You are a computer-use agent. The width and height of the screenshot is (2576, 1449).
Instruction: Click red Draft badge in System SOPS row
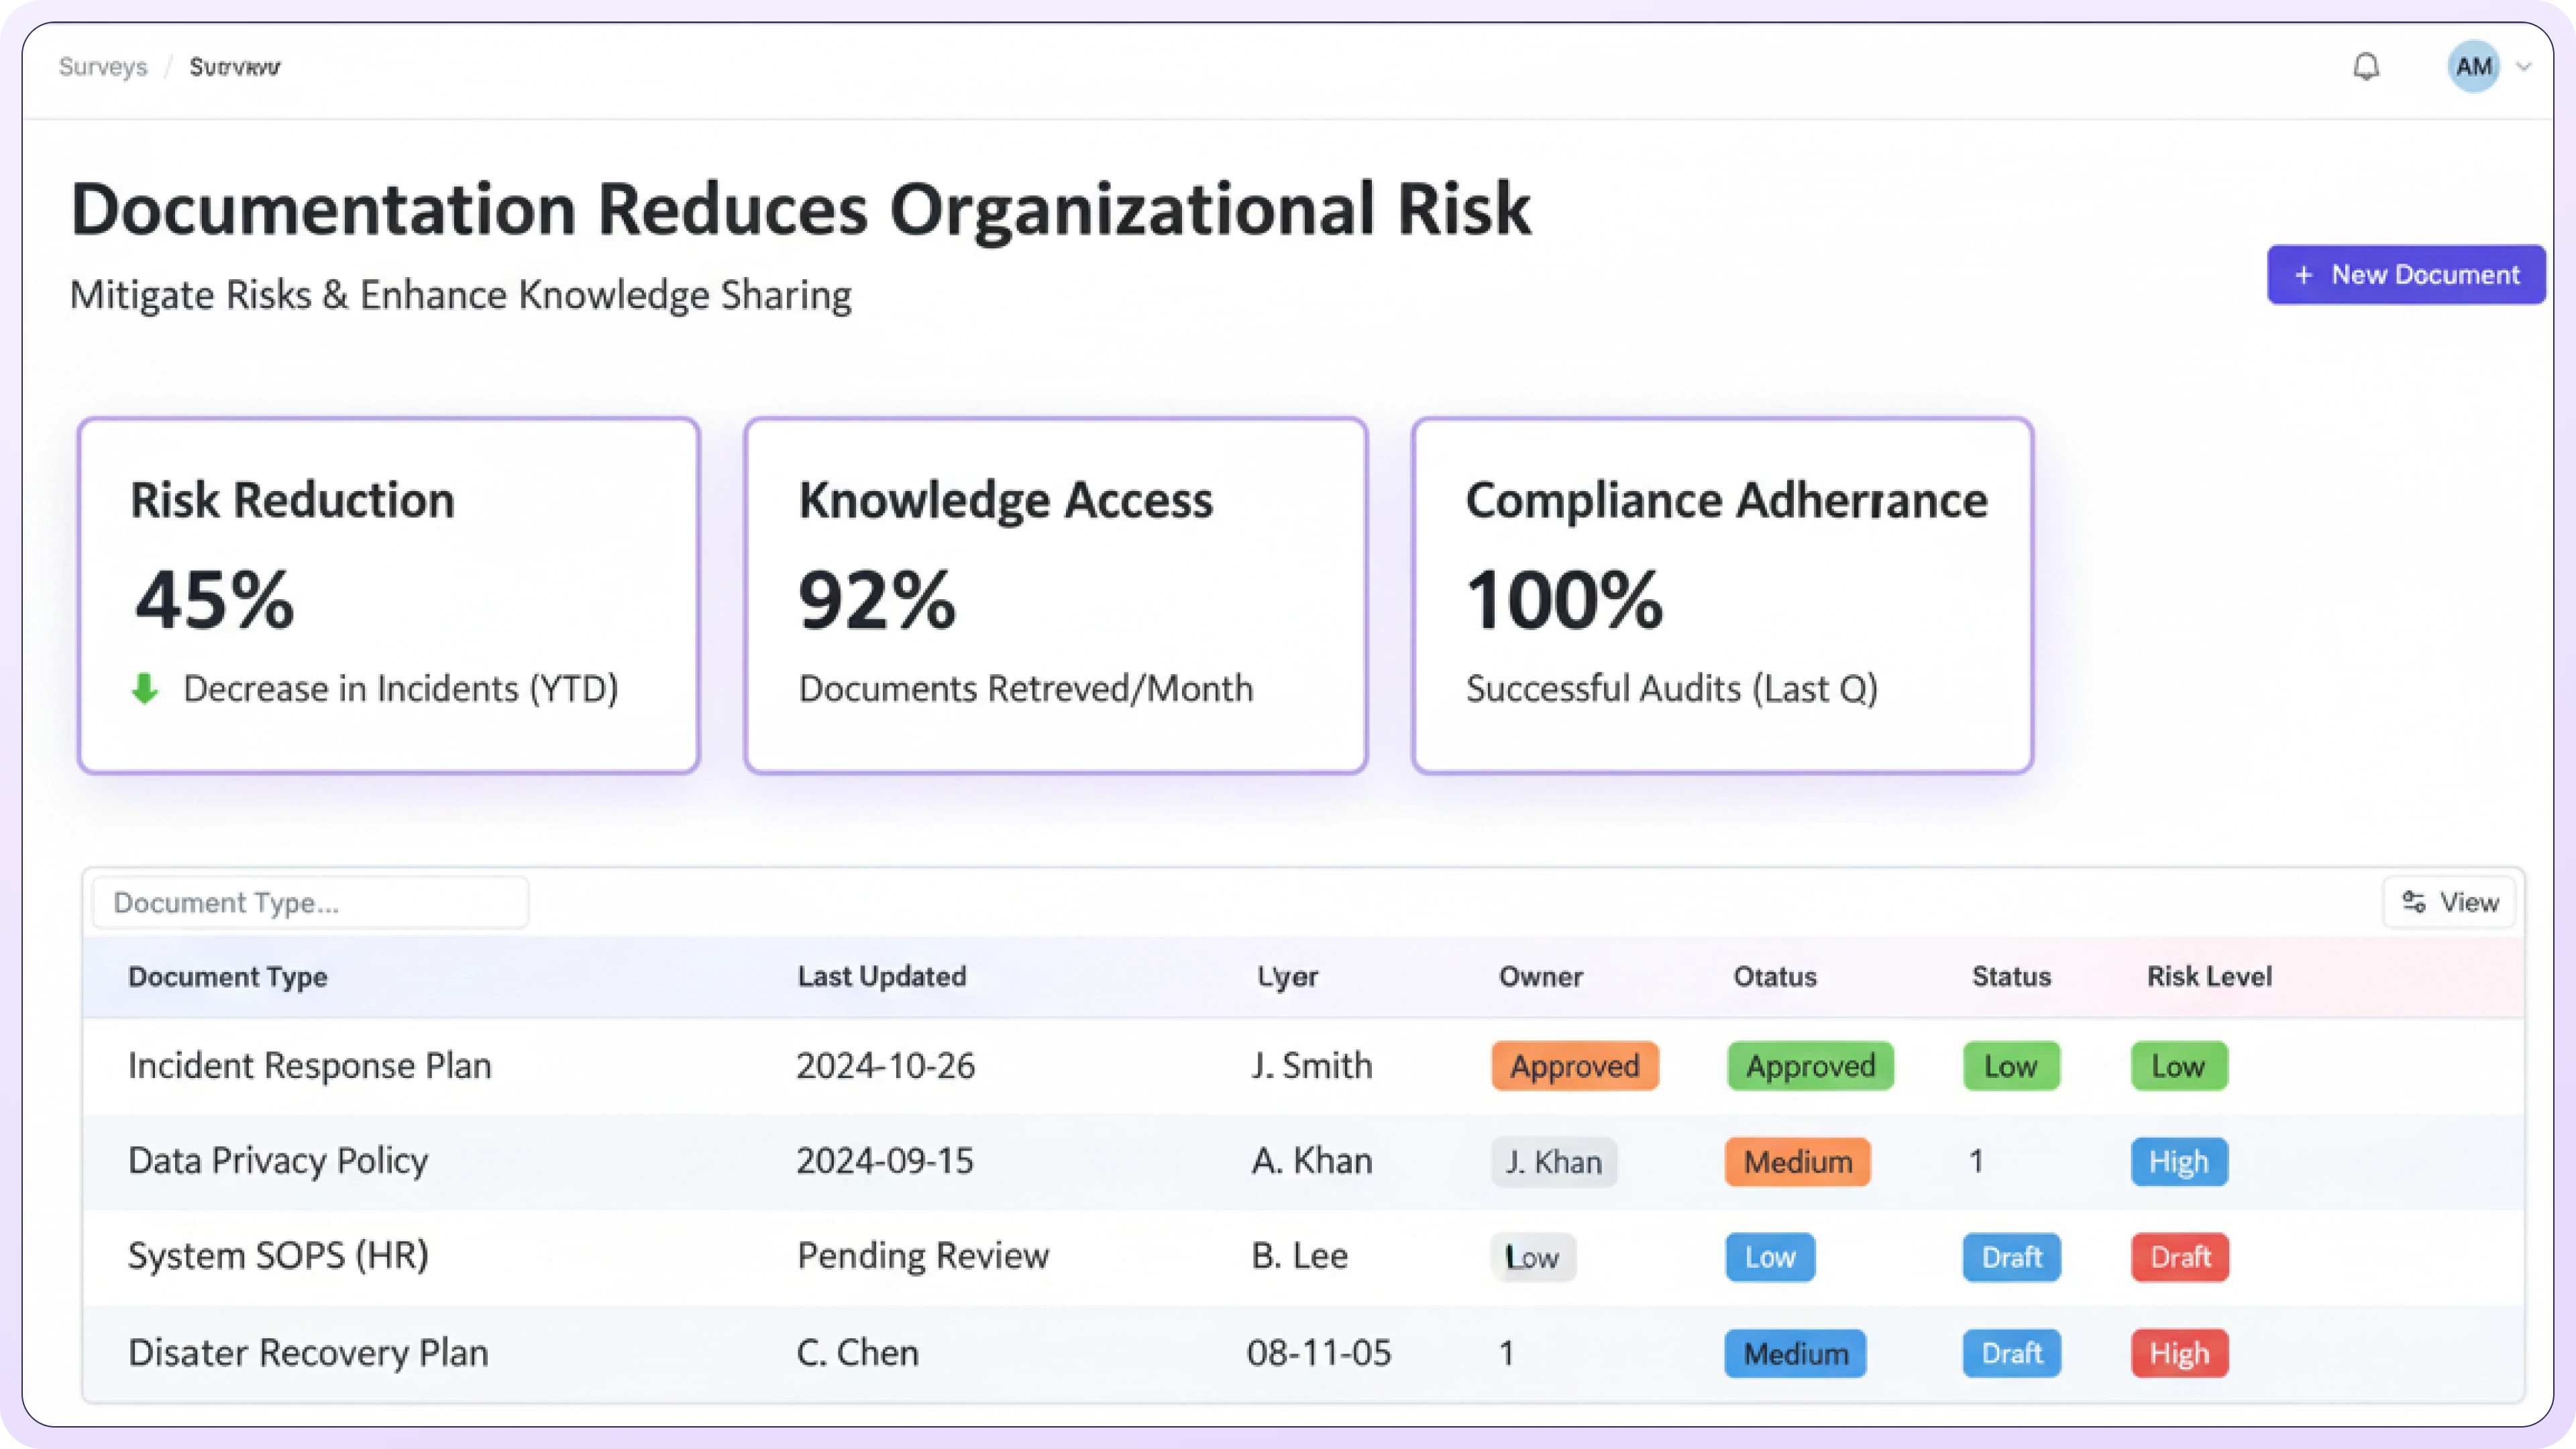click(2179, 1257)
